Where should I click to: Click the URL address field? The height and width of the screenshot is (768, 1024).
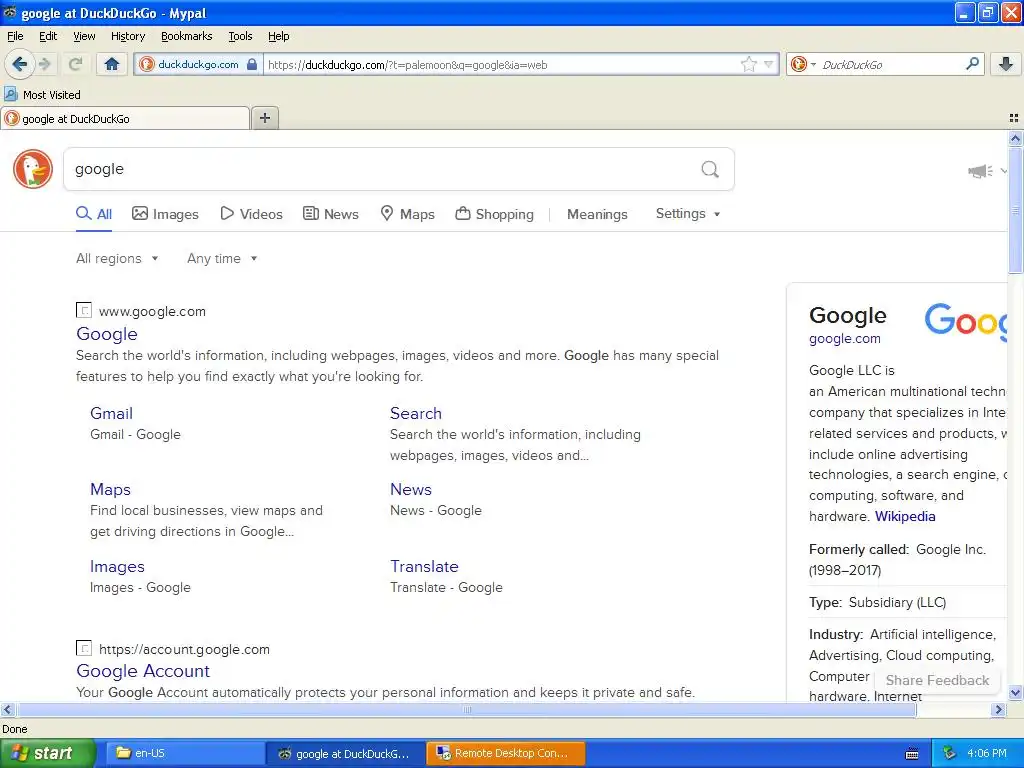(x=500, y=65)
